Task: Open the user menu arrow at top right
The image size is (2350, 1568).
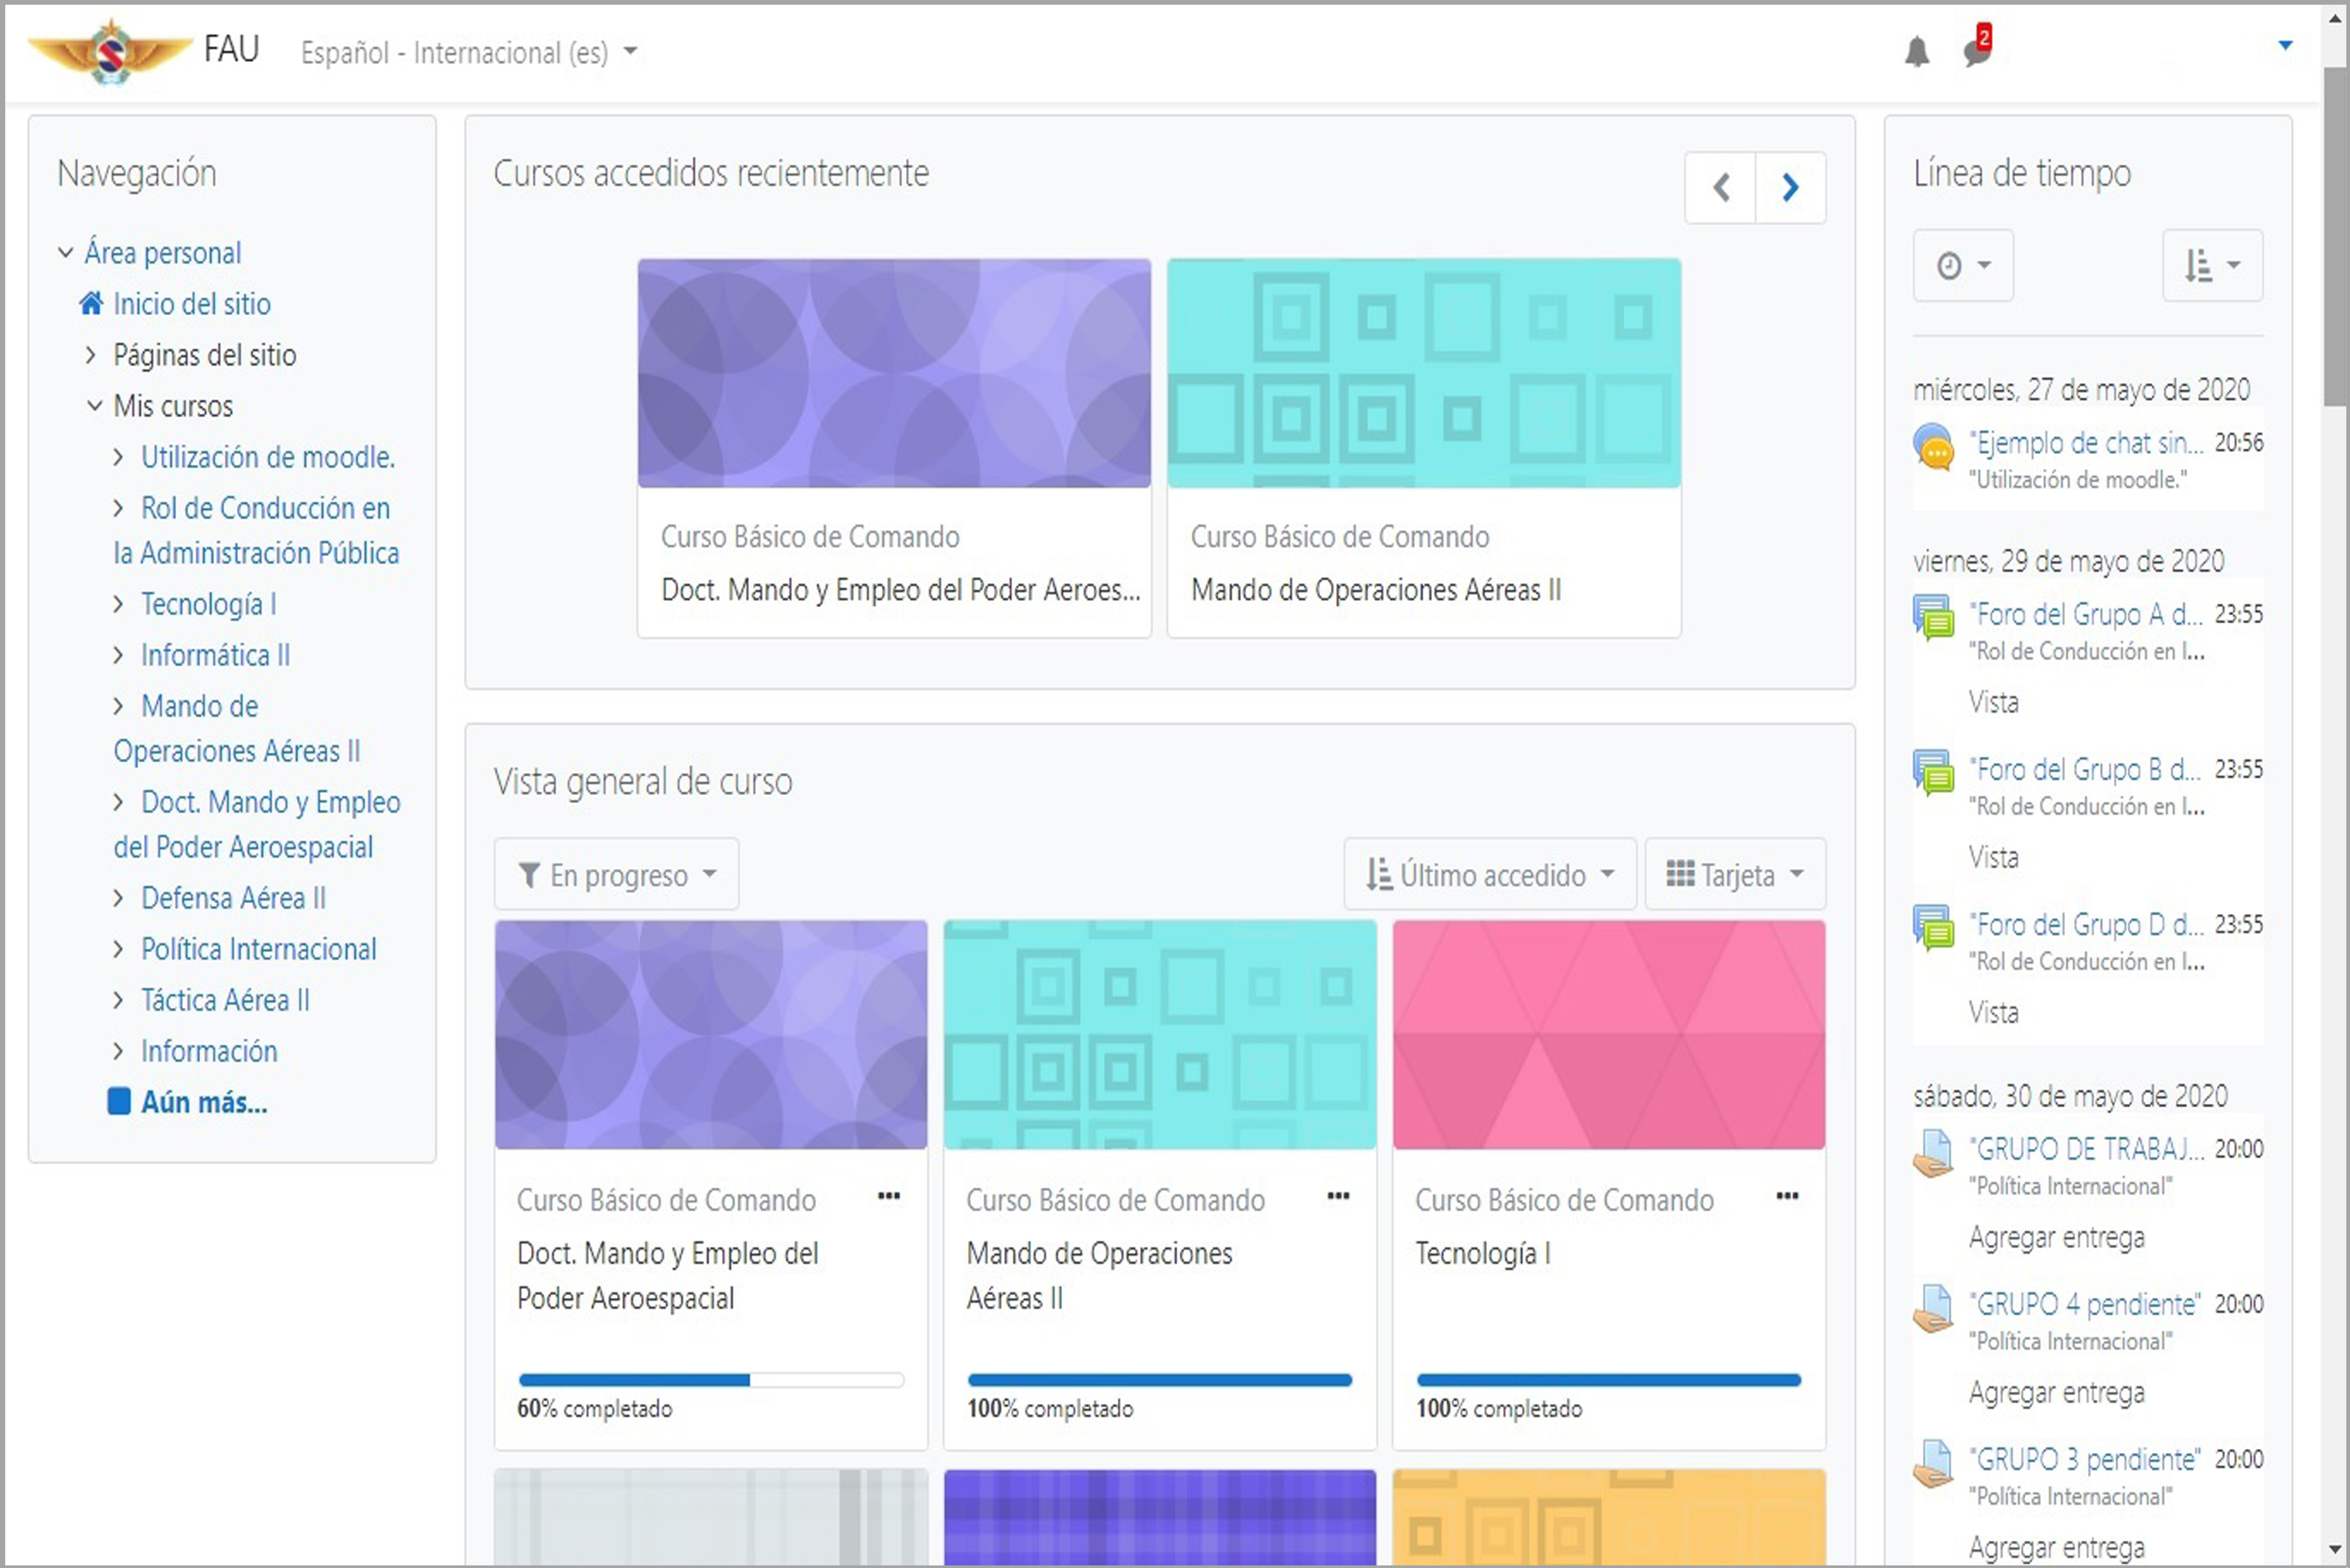Action: coord(2285,45)
